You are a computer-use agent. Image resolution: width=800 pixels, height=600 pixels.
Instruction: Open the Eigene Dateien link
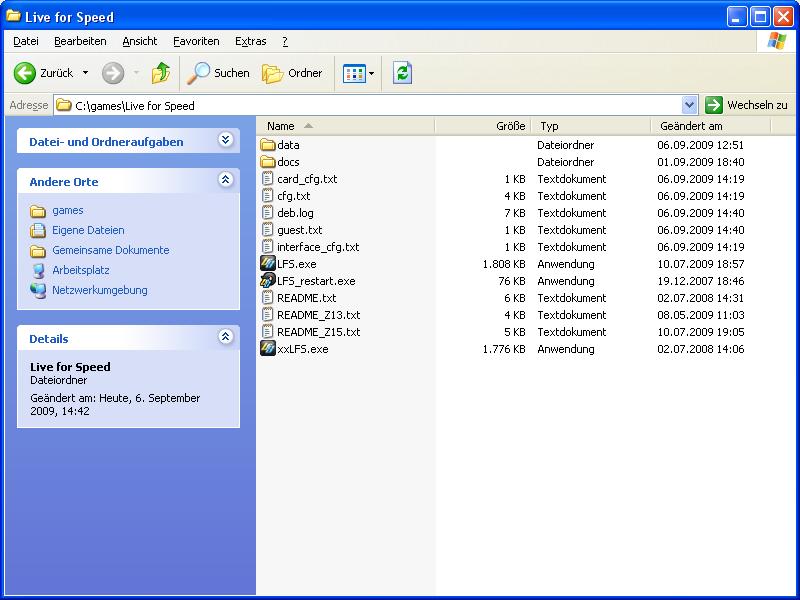click(88, 230)
